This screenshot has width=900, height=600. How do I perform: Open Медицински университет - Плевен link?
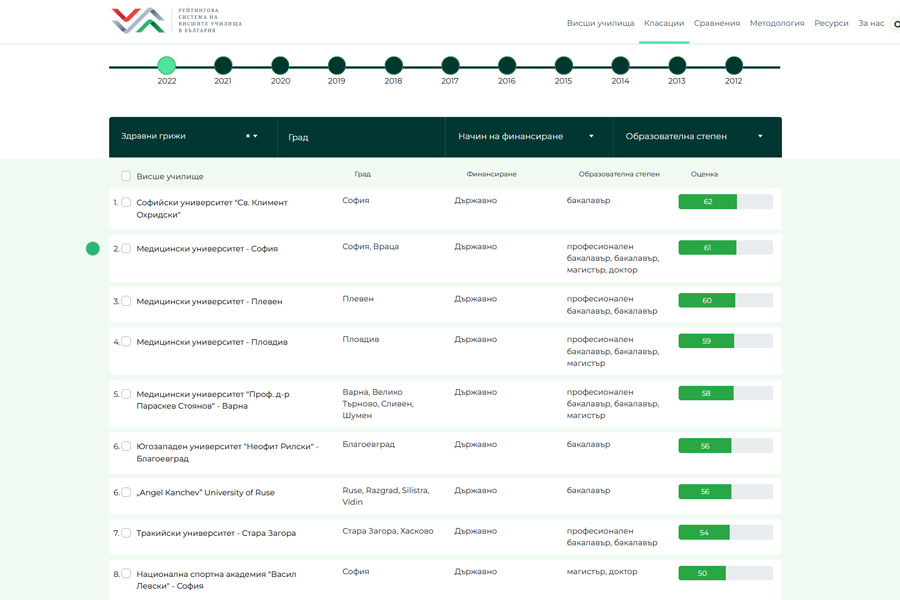pos(210,301)
